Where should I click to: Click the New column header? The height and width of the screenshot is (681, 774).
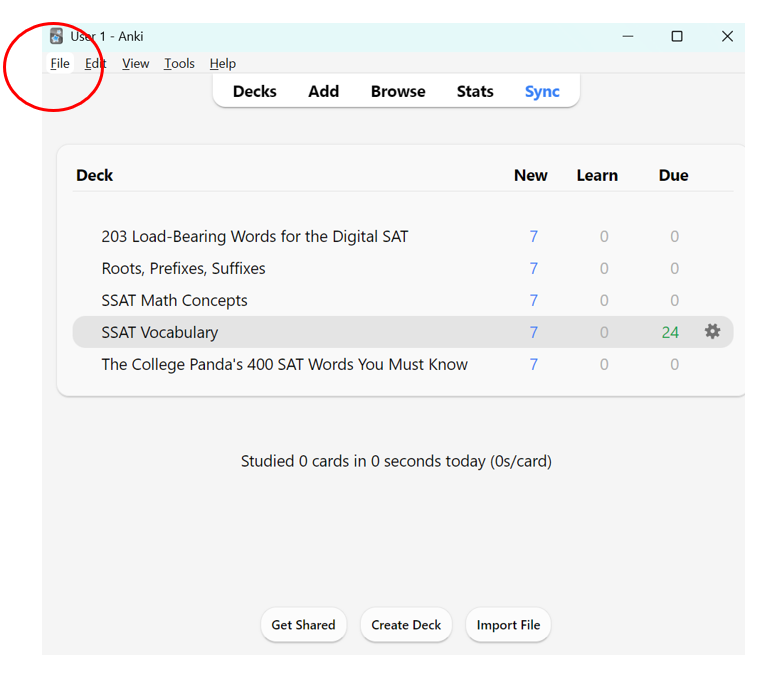click(531, 176)
